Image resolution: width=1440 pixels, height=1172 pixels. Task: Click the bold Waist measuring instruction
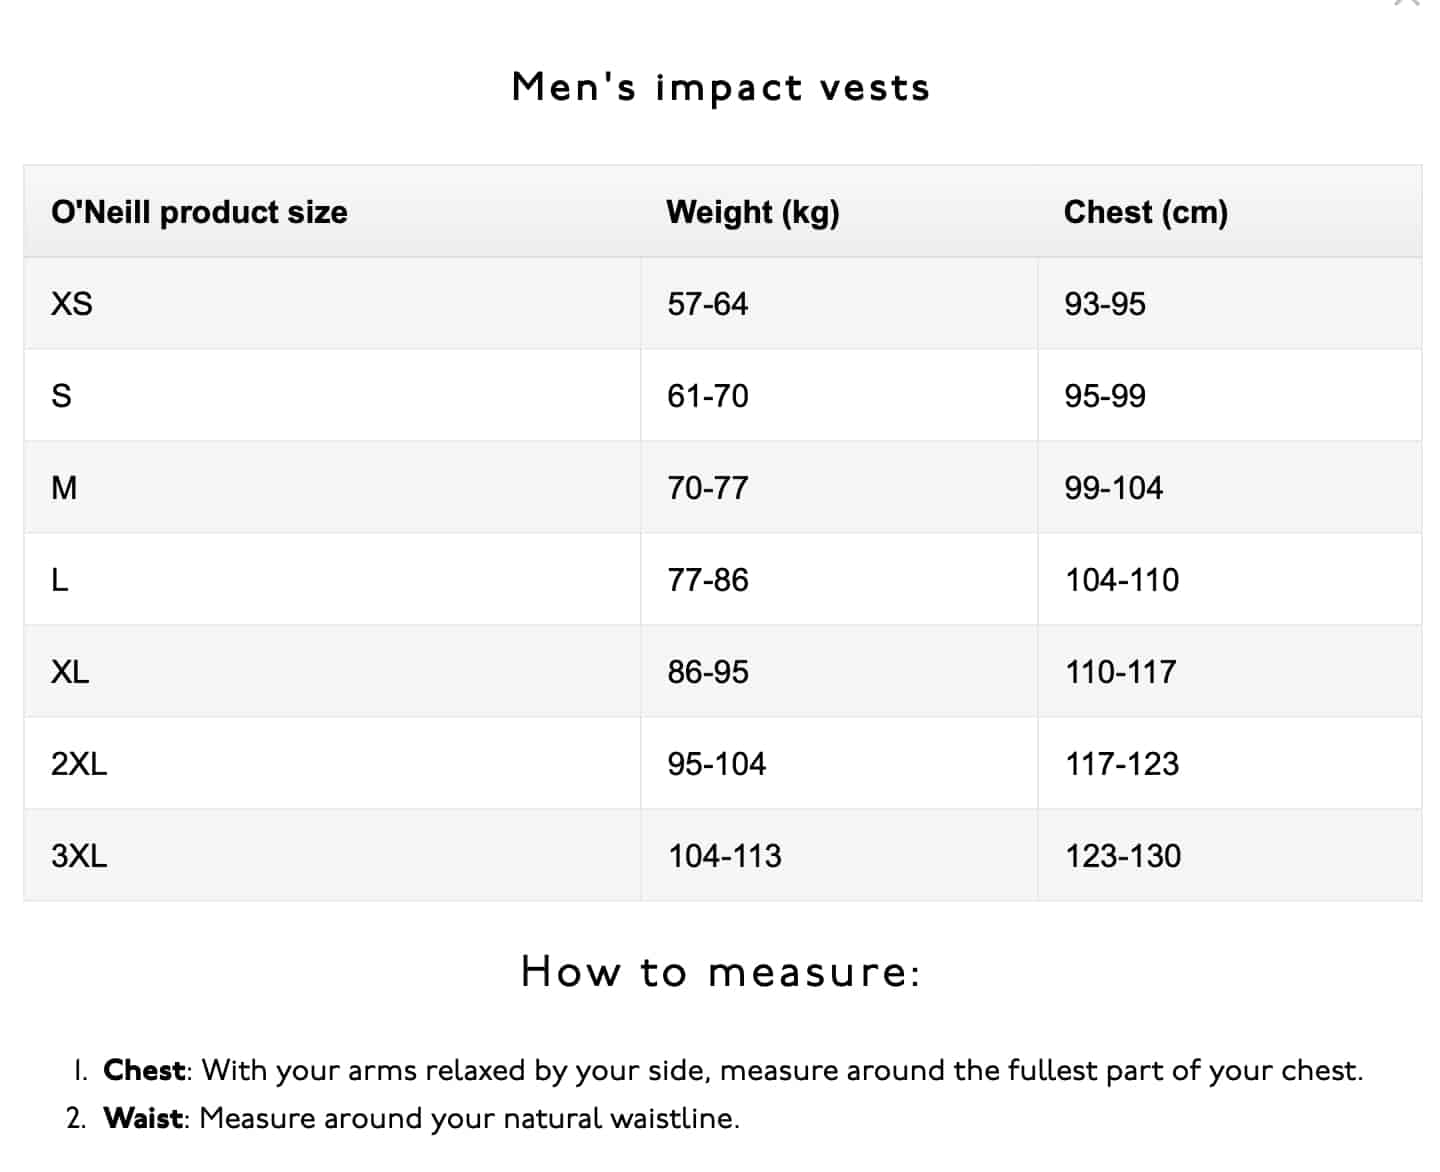[x=143, y=1118]
